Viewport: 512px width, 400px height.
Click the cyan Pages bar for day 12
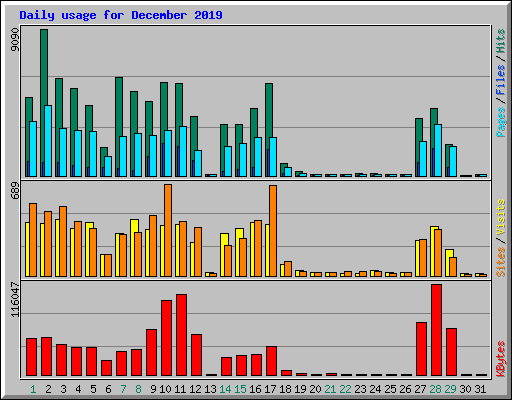(x=198, y=163)
